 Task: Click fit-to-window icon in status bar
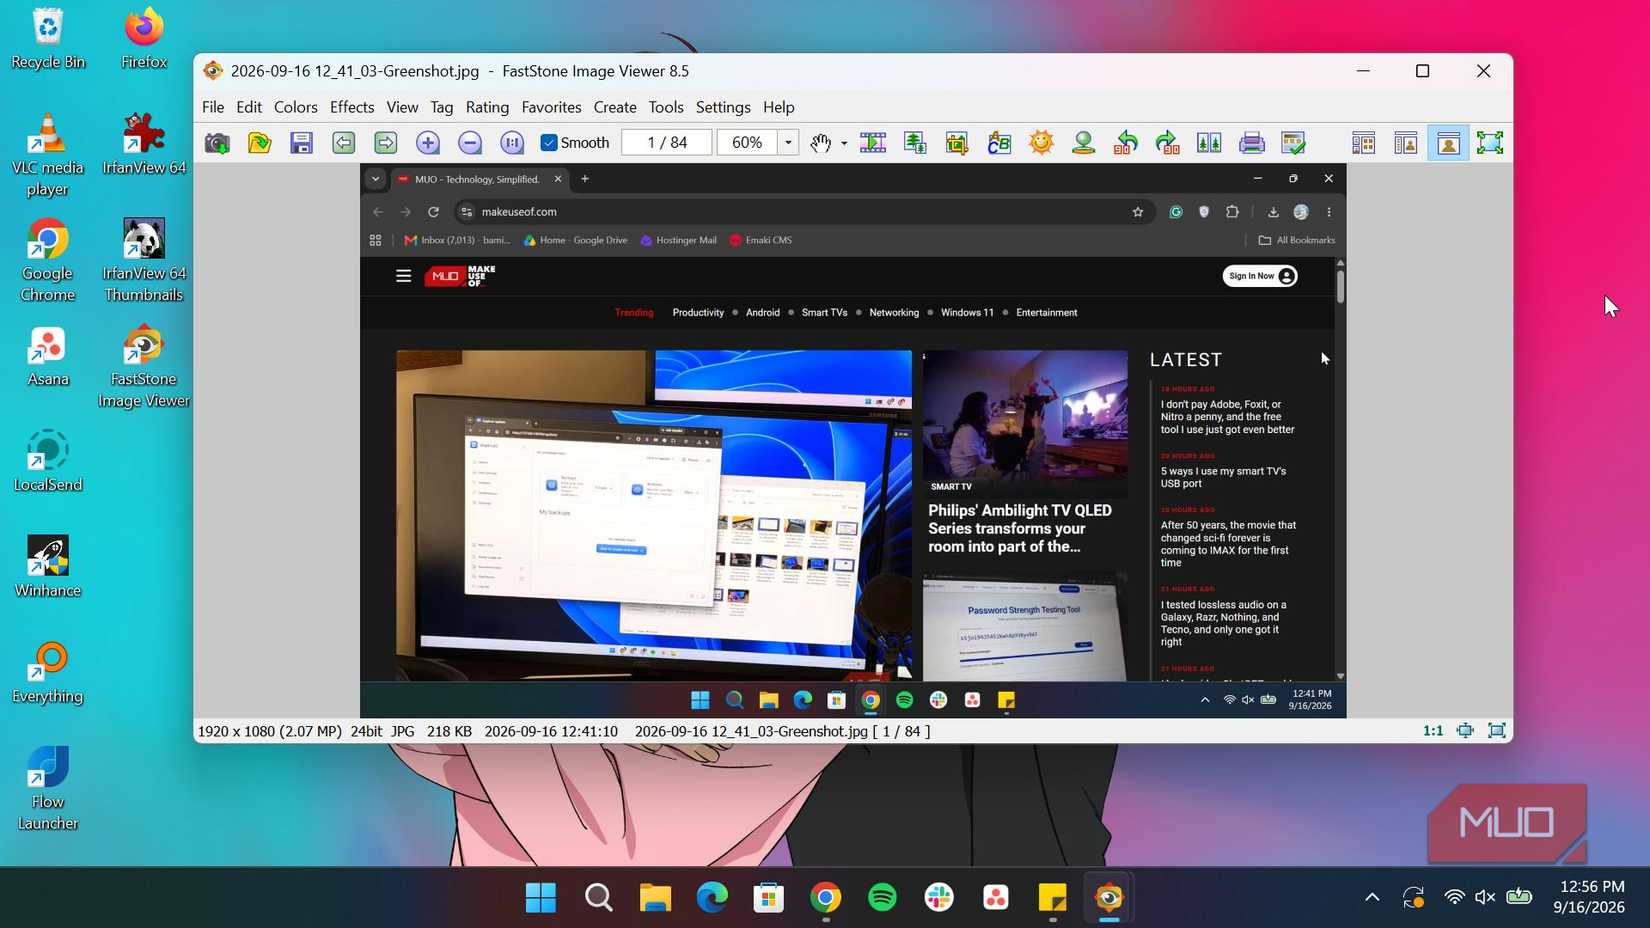pos(1465,731)
